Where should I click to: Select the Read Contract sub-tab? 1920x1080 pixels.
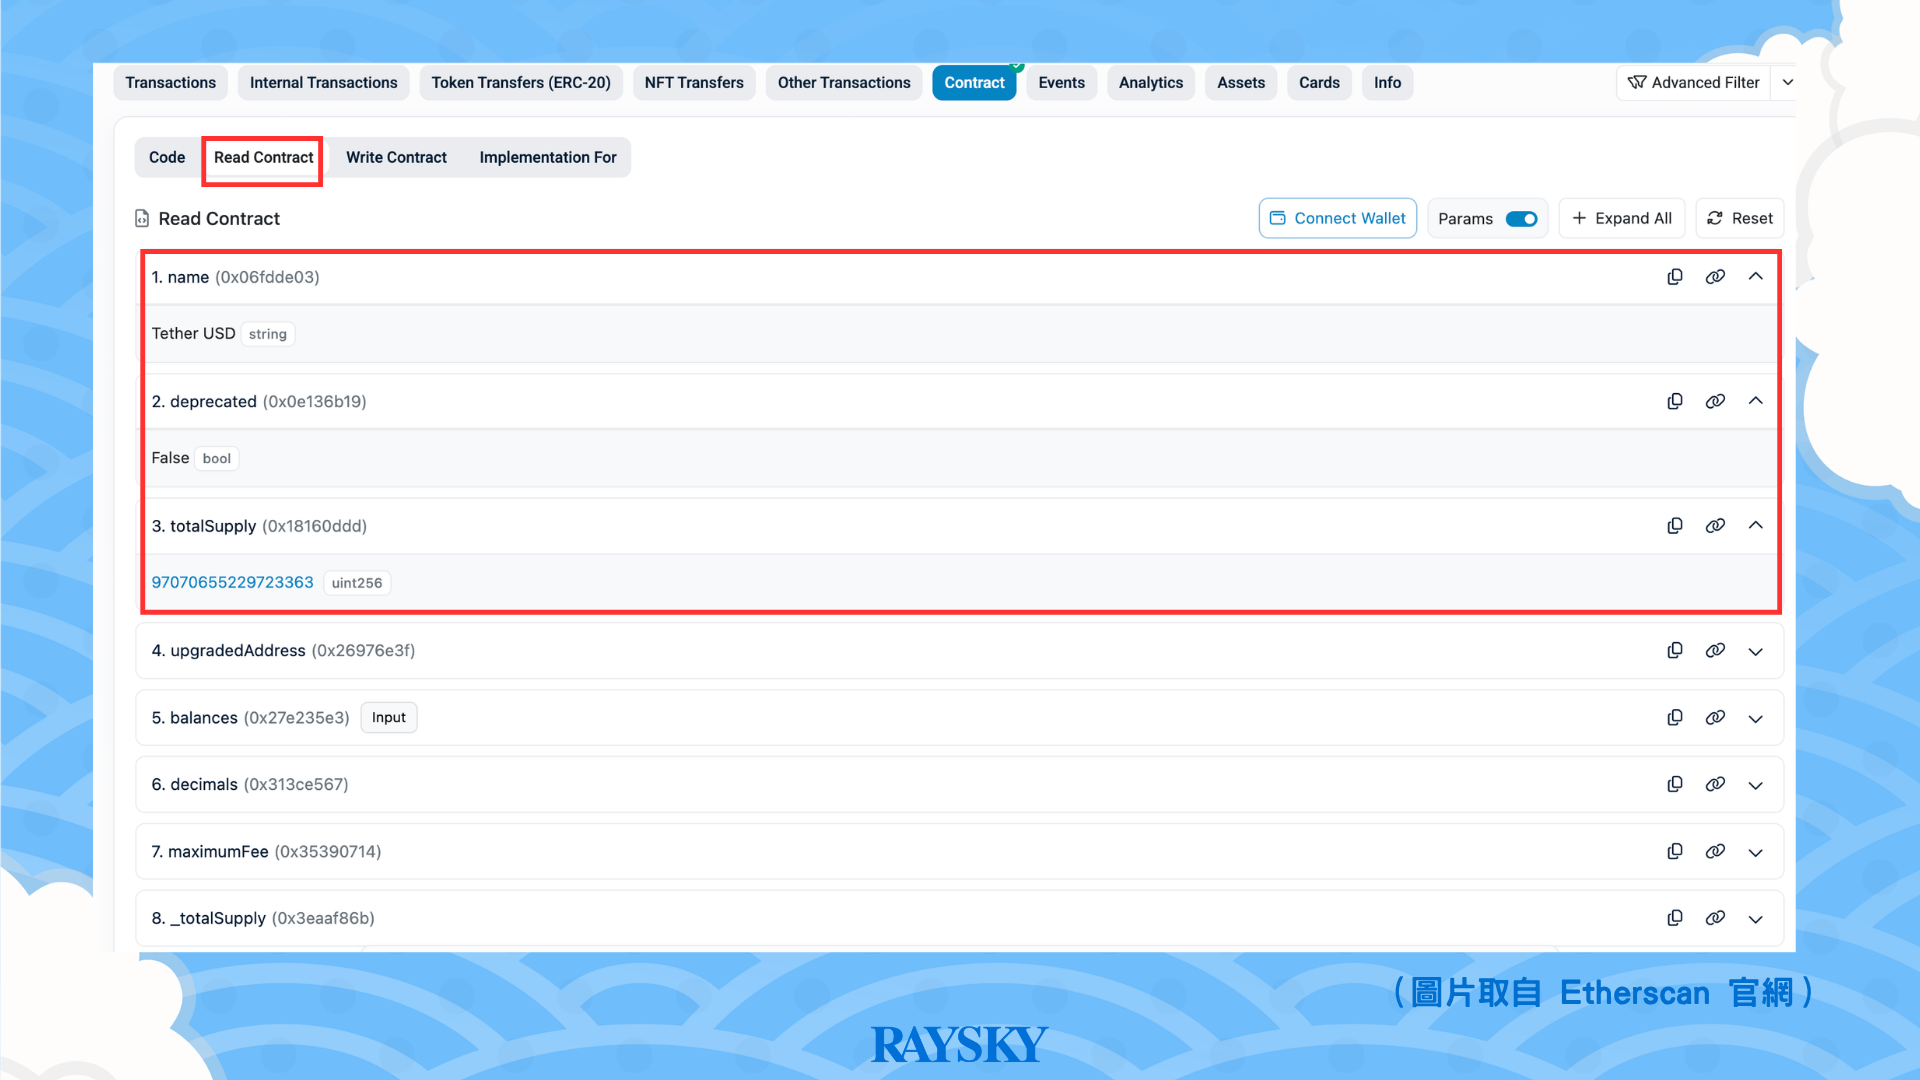pyautogui.click(x=263, y=158)
